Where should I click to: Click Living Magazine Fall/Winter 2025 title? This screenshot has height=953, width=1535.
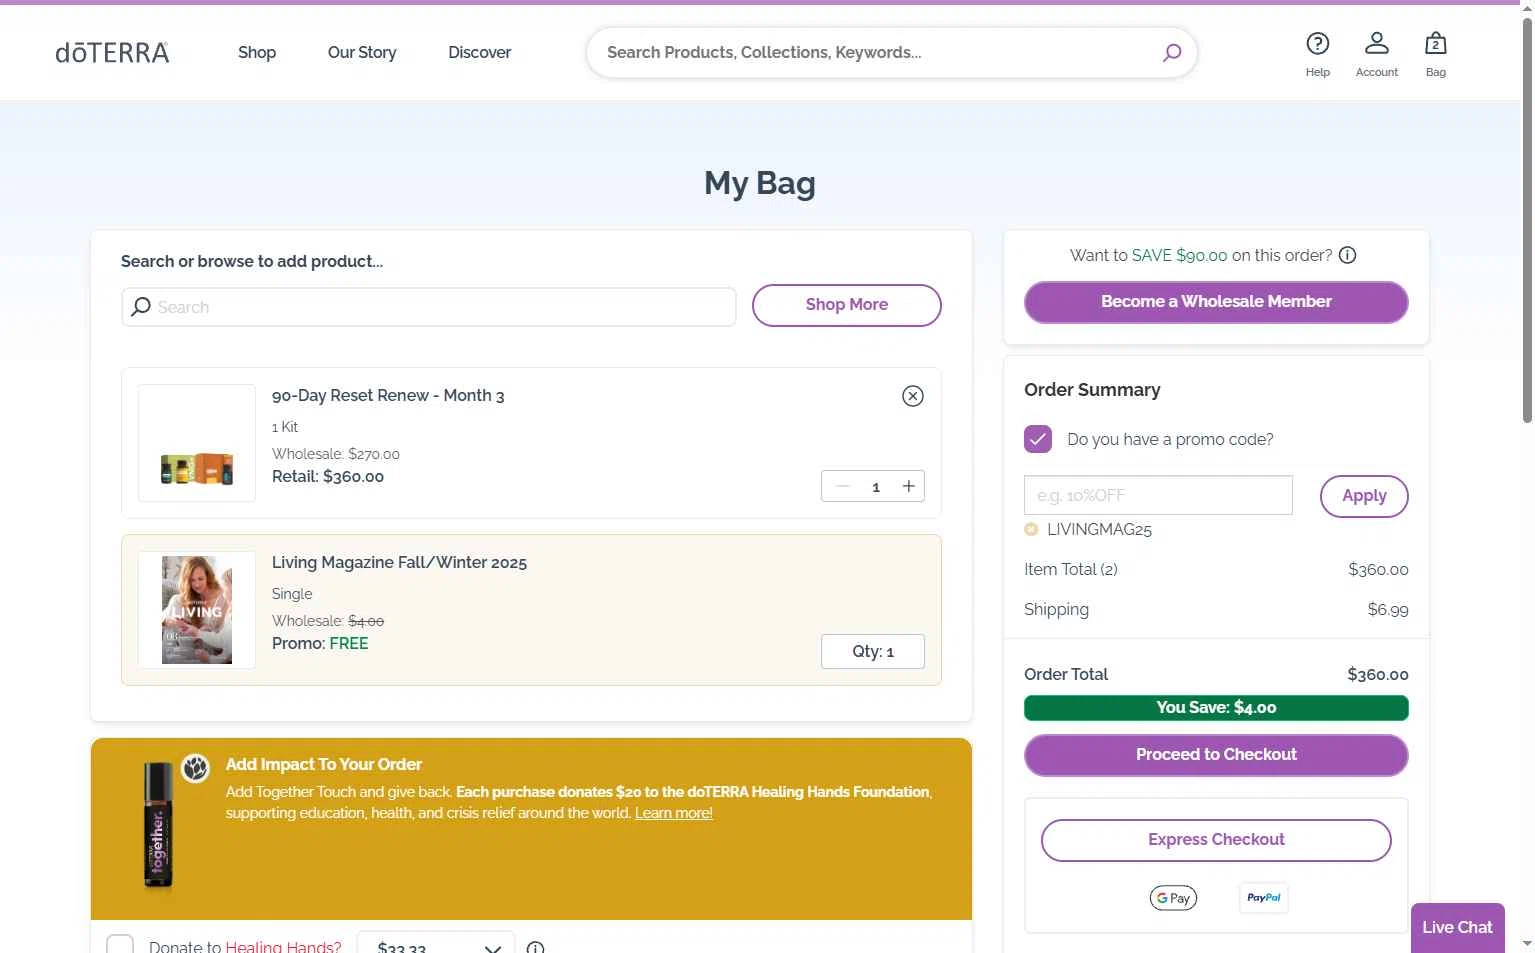tap(399, 562)
